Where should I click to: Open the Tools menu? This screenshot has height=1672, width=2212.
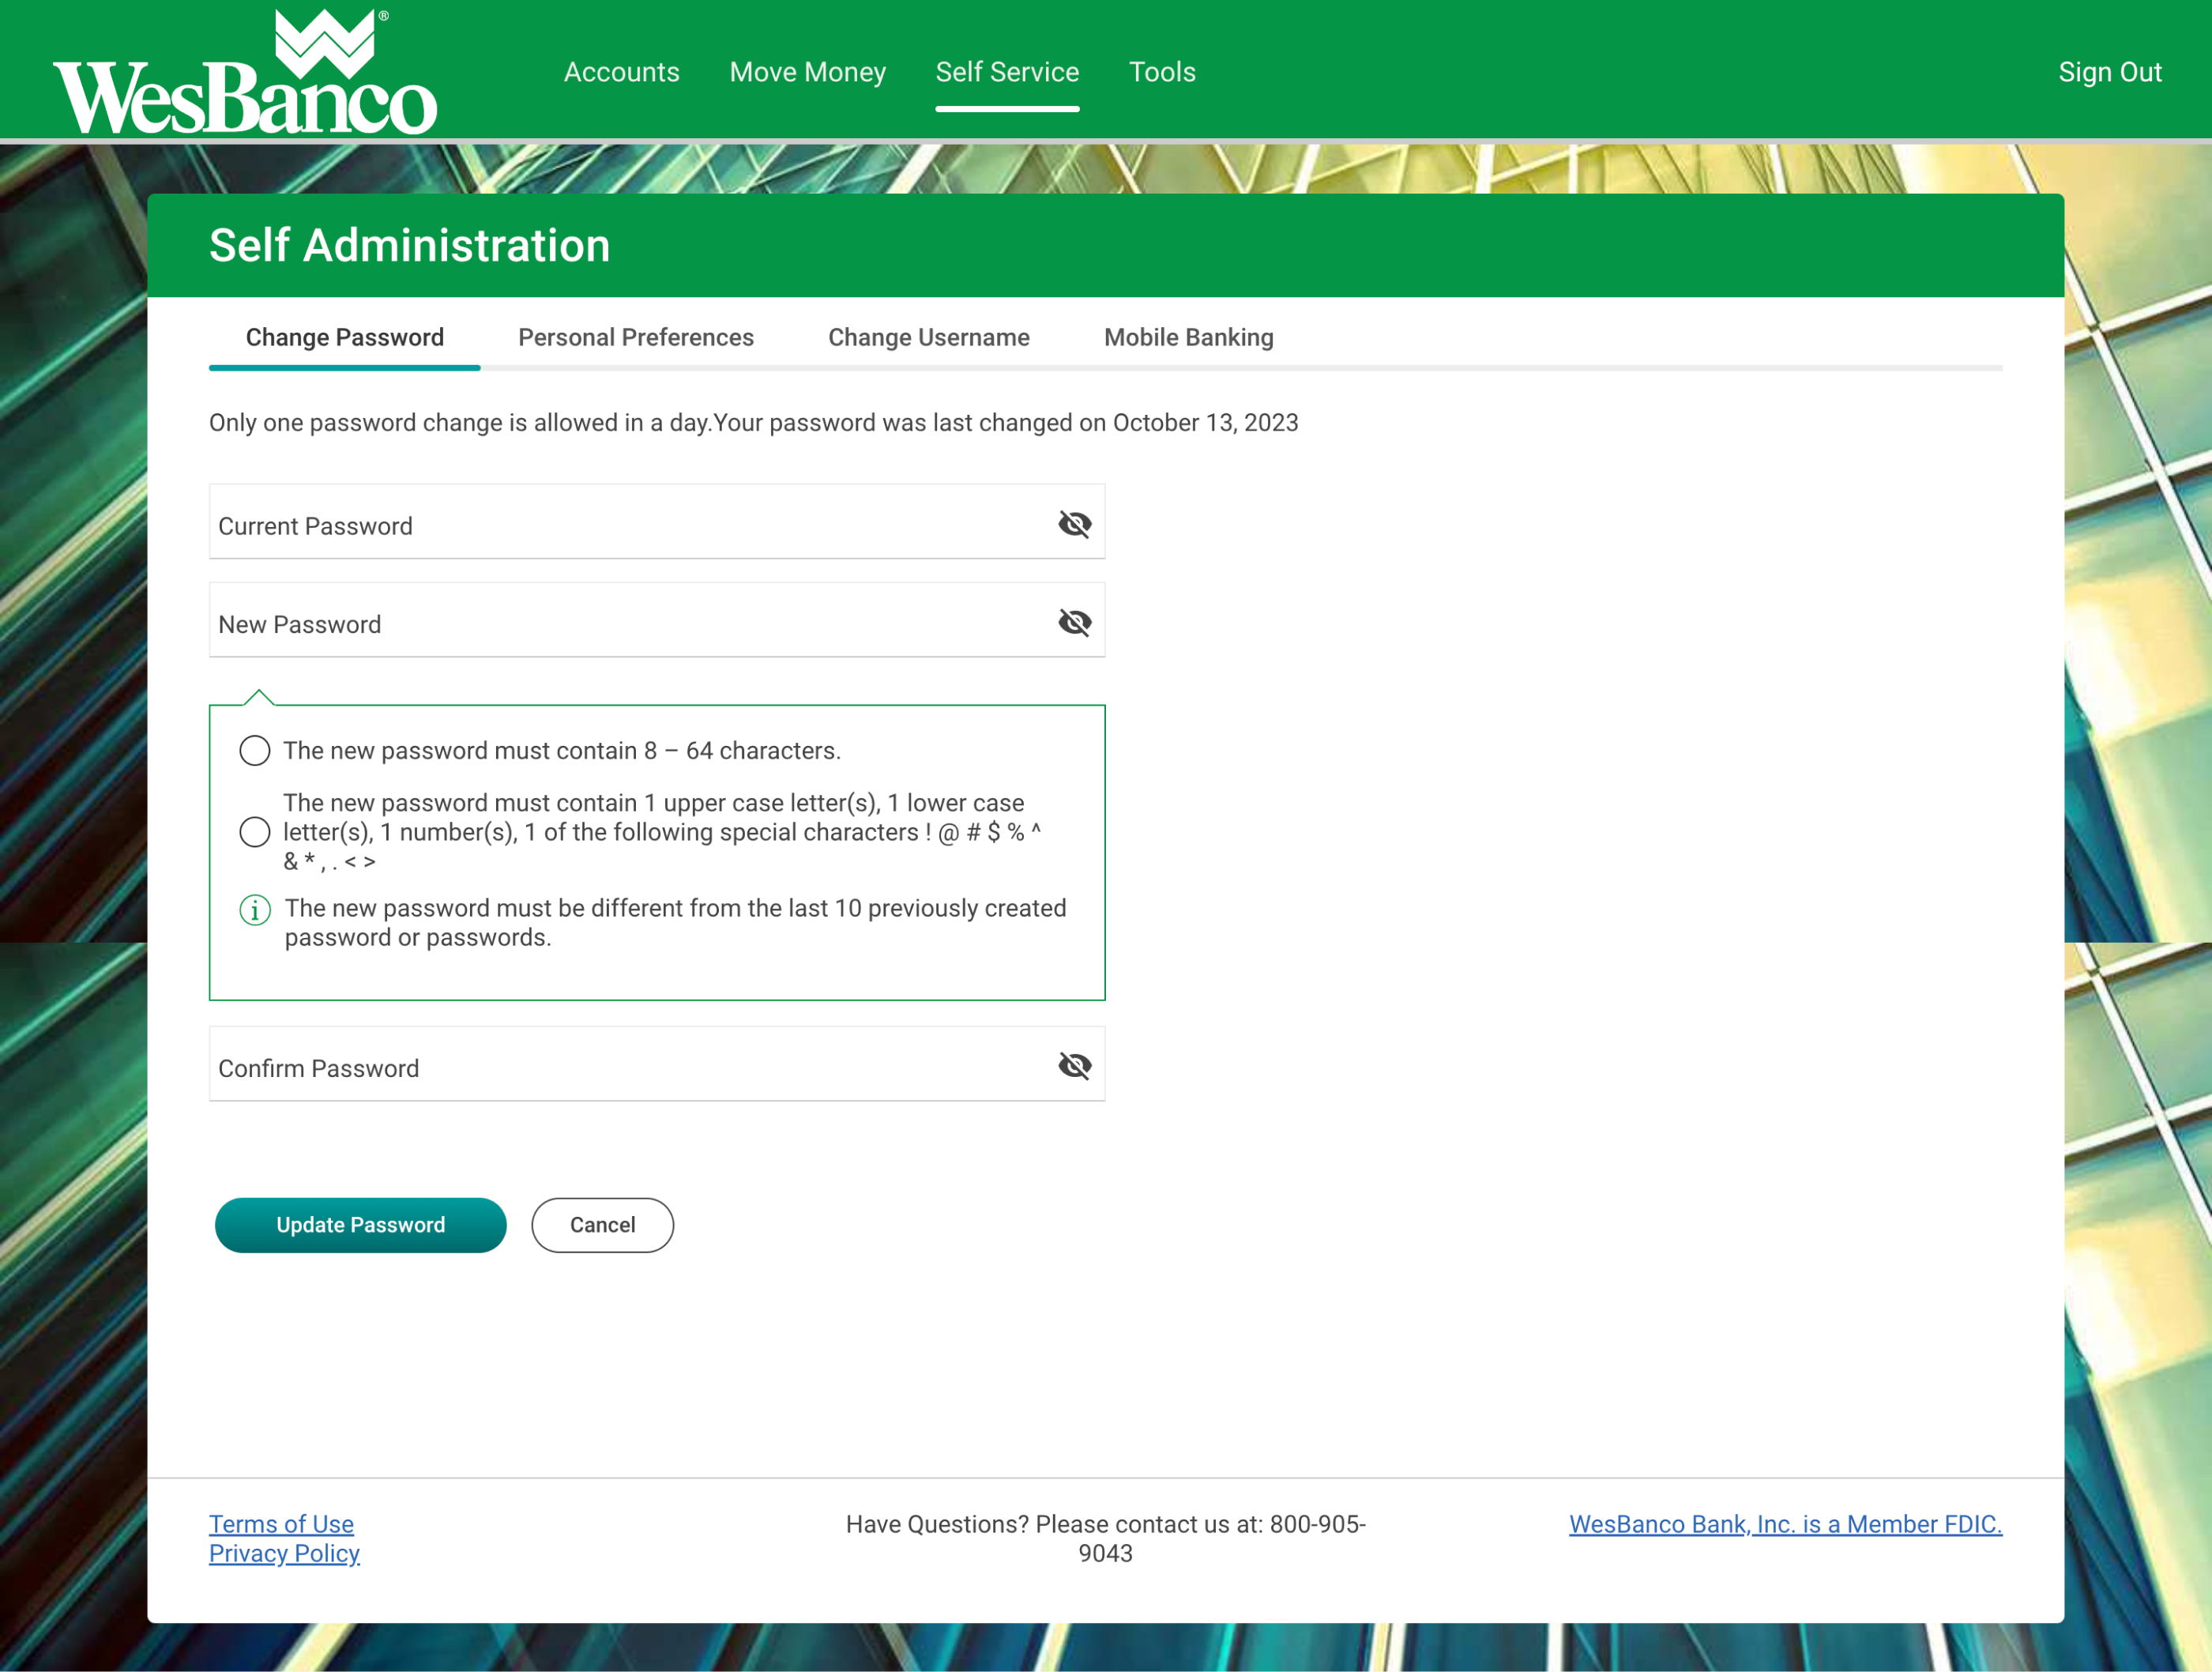1162,72
